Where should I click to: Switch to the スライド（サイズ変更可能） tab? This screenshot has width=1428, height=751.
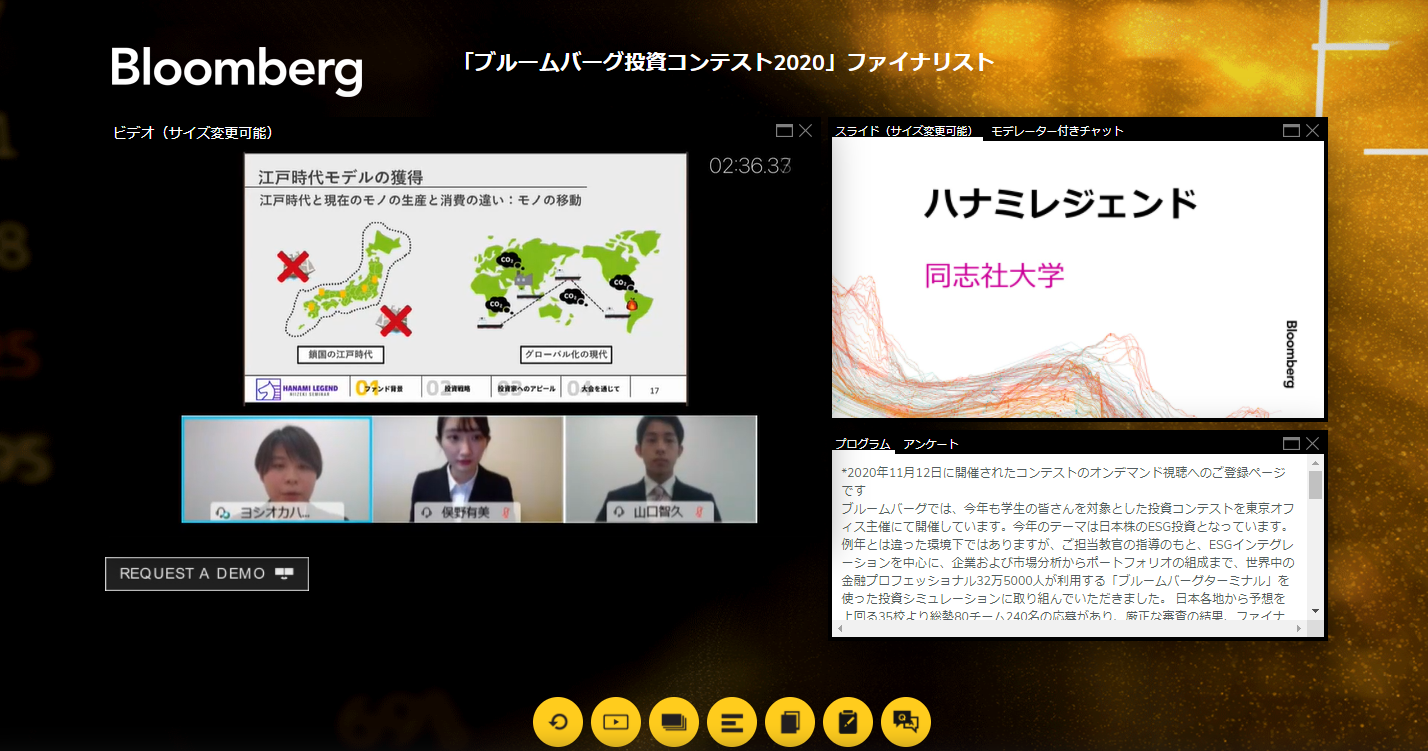coord(904,131)
